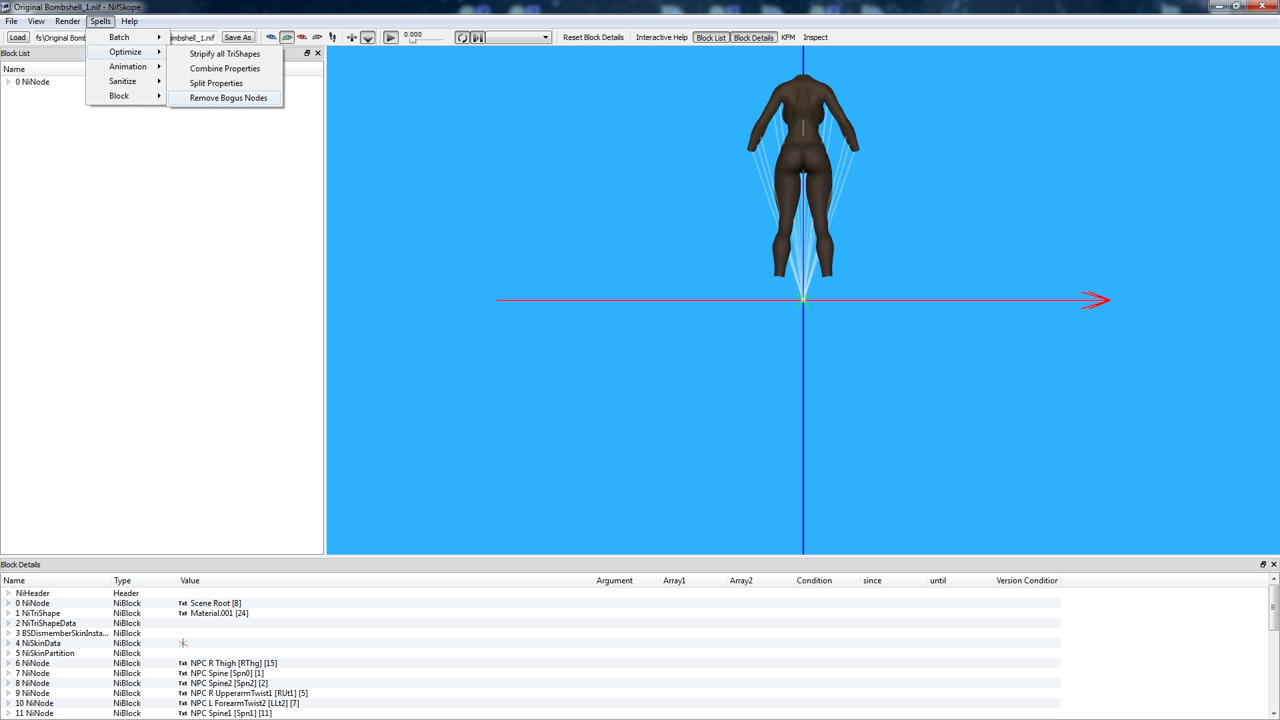Expand the 1 NiTriShape row
The width and height of the screenshot is (1280, 720).
tap(8, 613)
